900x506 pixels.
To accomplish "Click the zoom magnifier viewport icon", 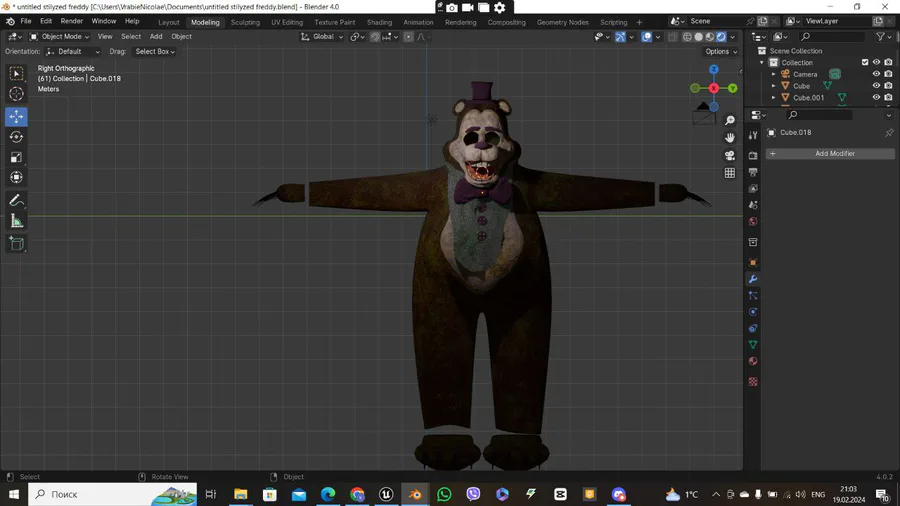I will tap(730, 120).
